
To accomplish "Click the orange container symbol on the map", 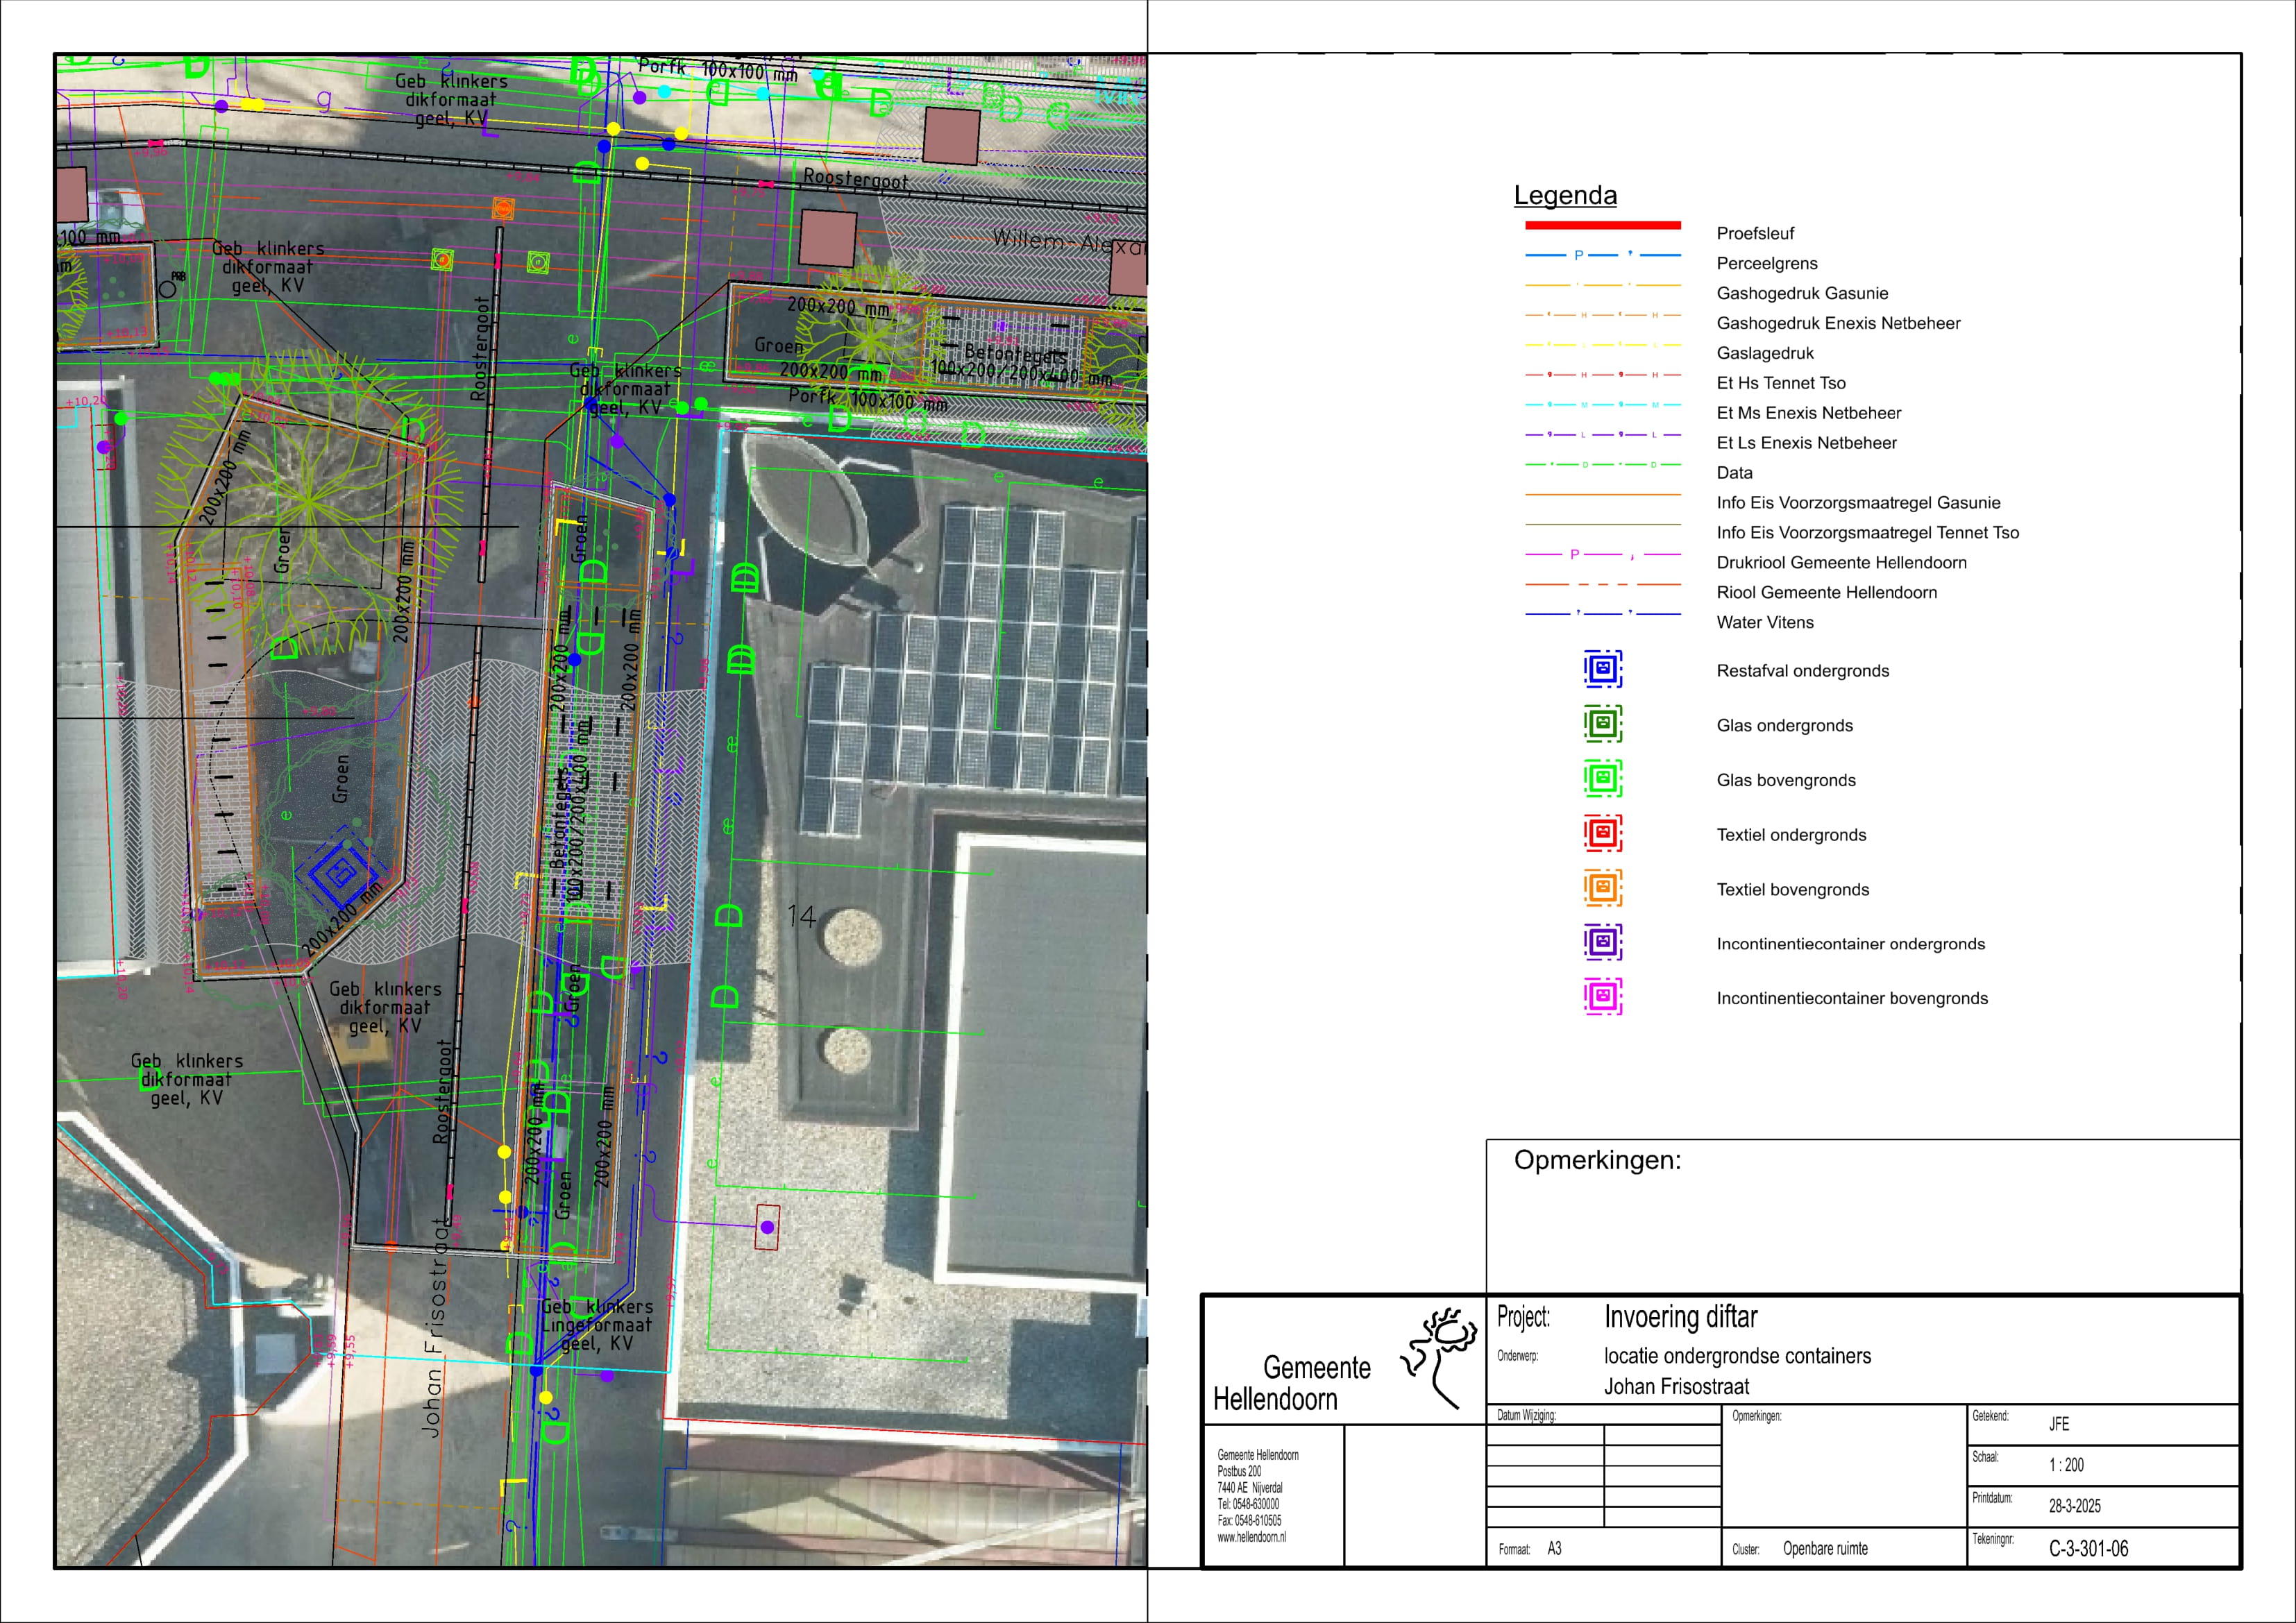I will [503, 208].
